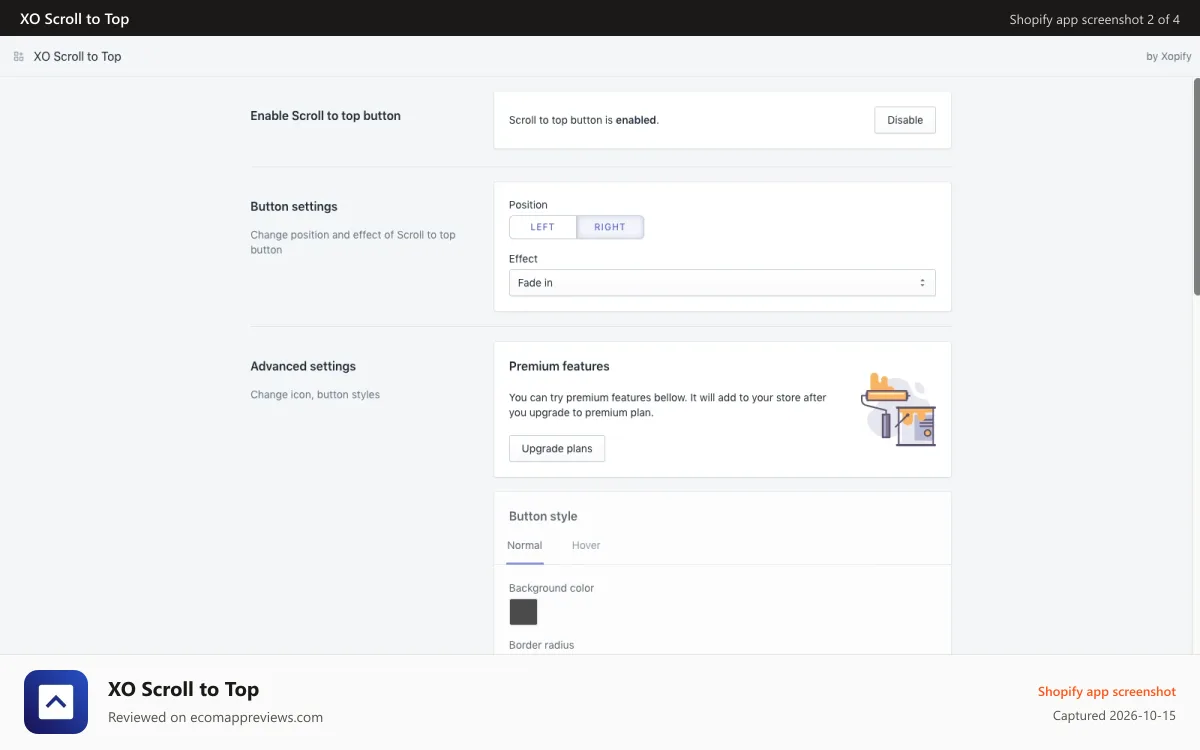This screenshot has width=1200, height=750.
Task: Click the app grid icon beside XO Scroll to Top
Action: 19,57
